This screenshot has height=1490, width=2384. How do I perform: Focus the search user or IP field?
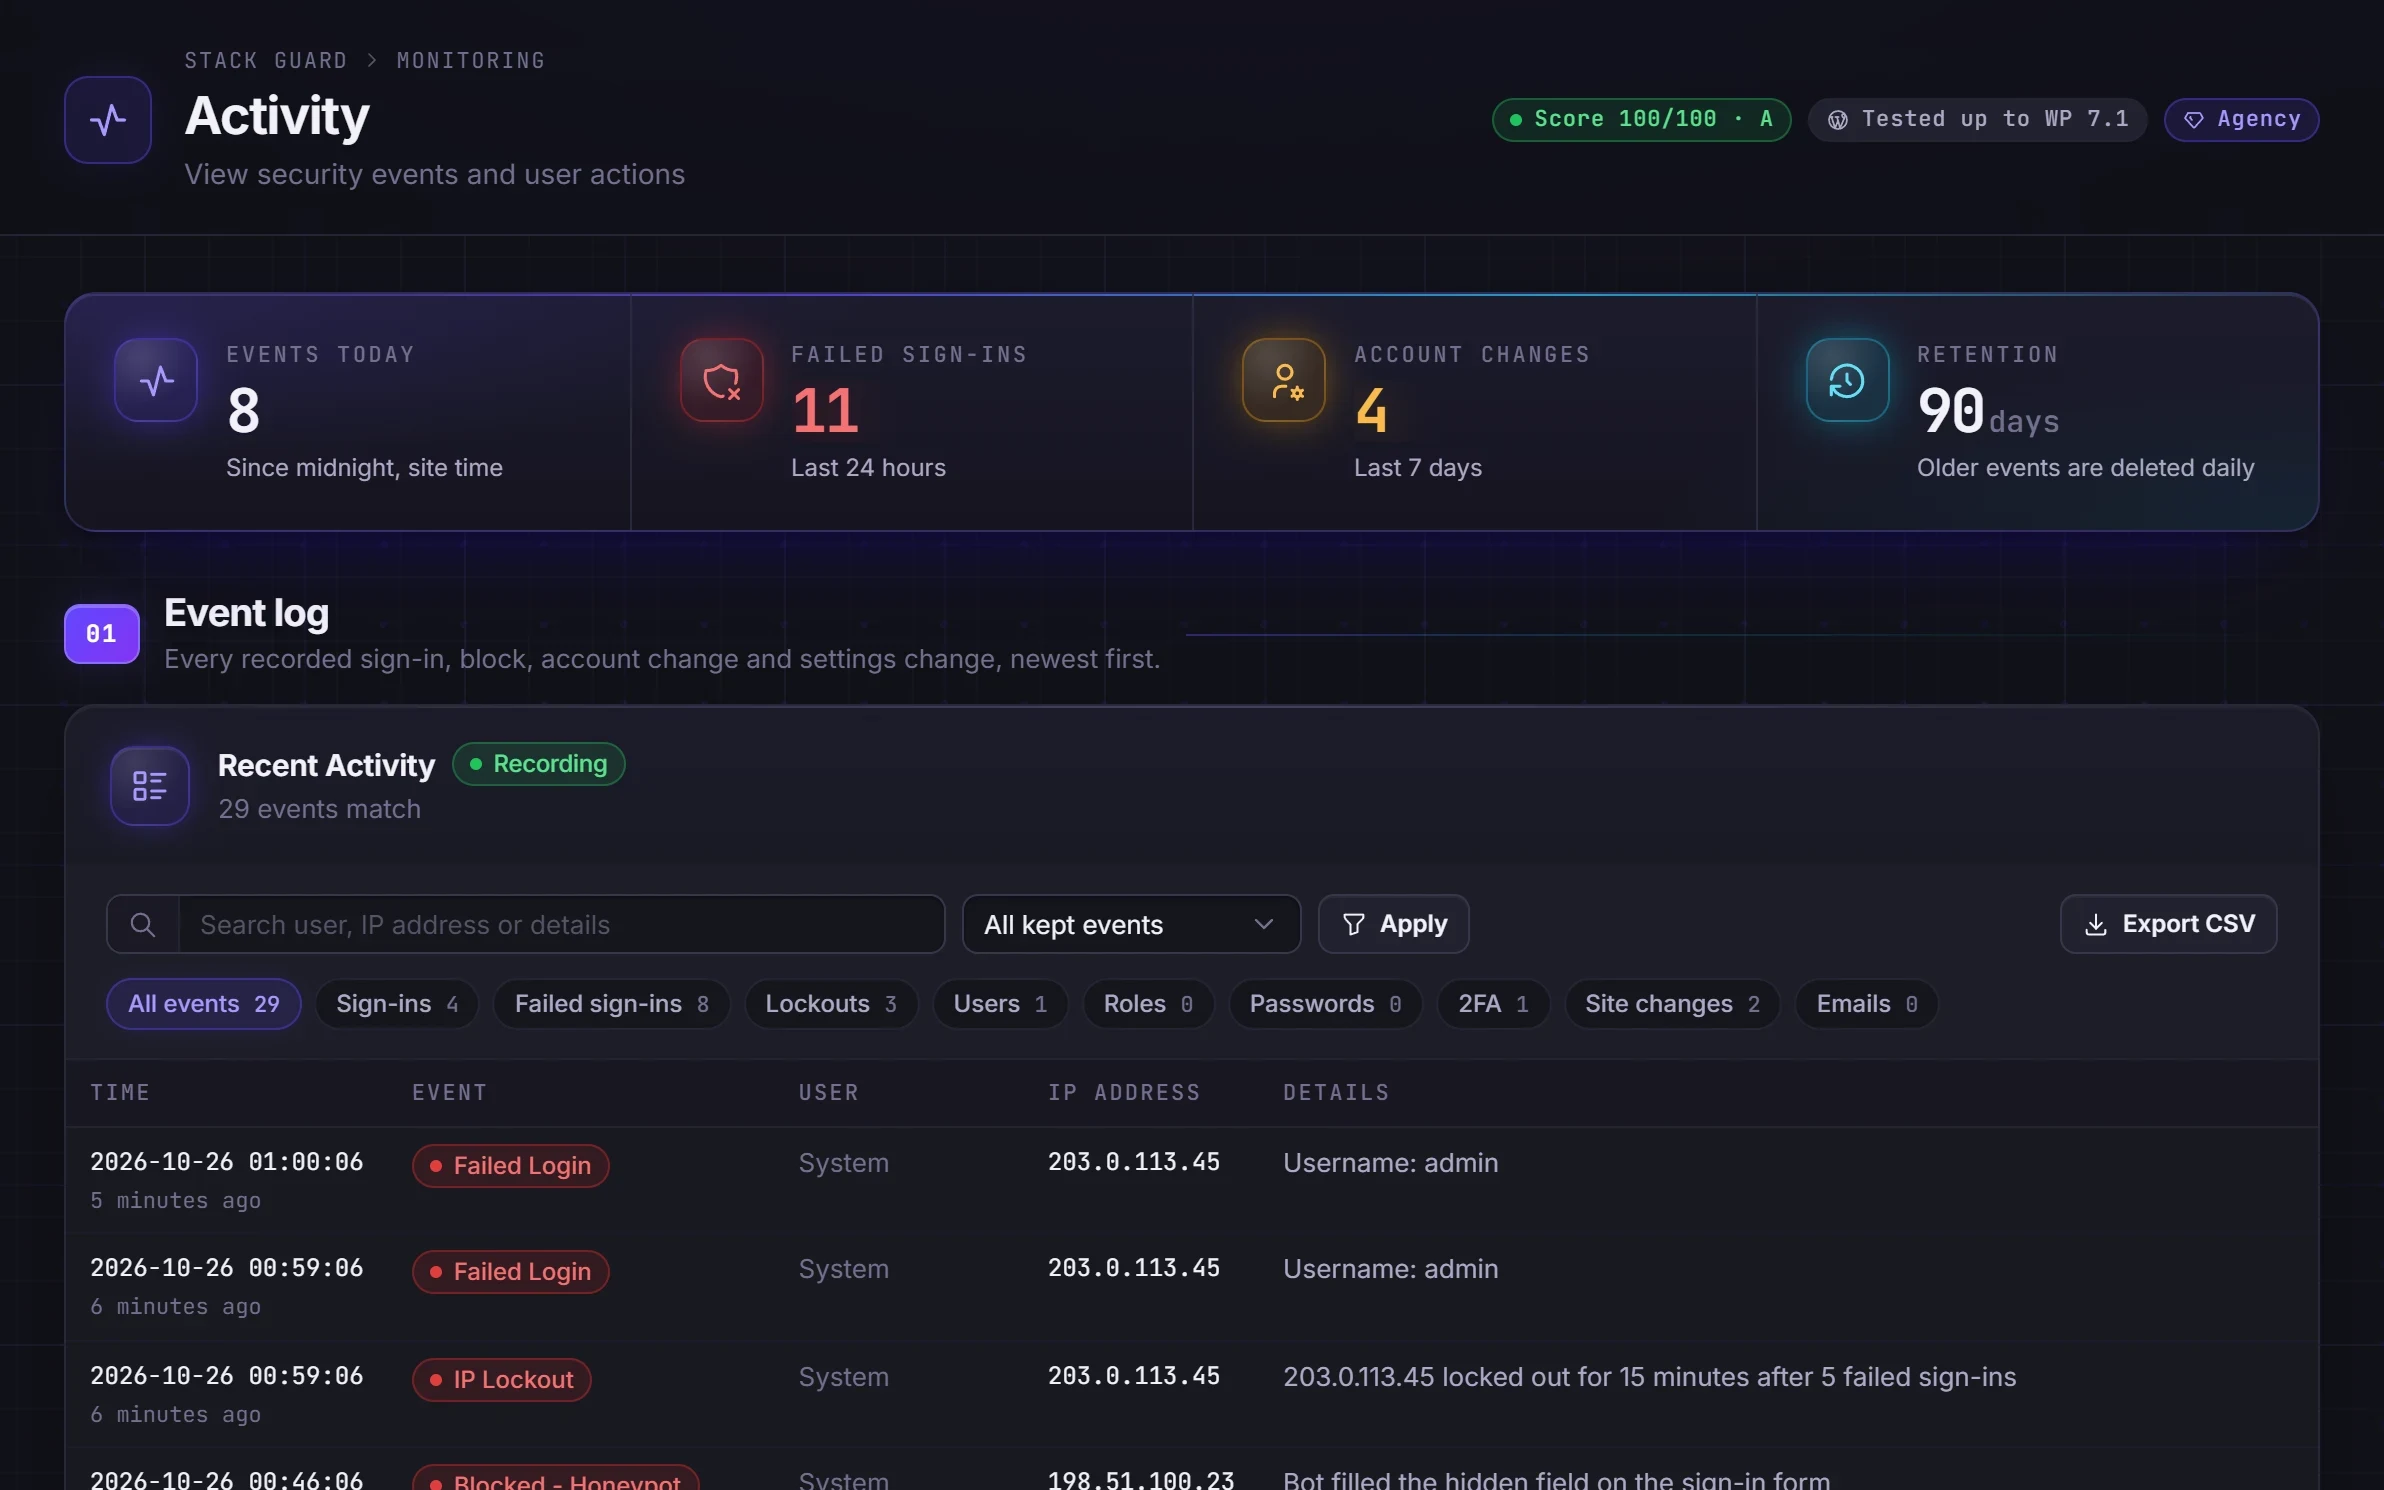click(x=561, y=924)
